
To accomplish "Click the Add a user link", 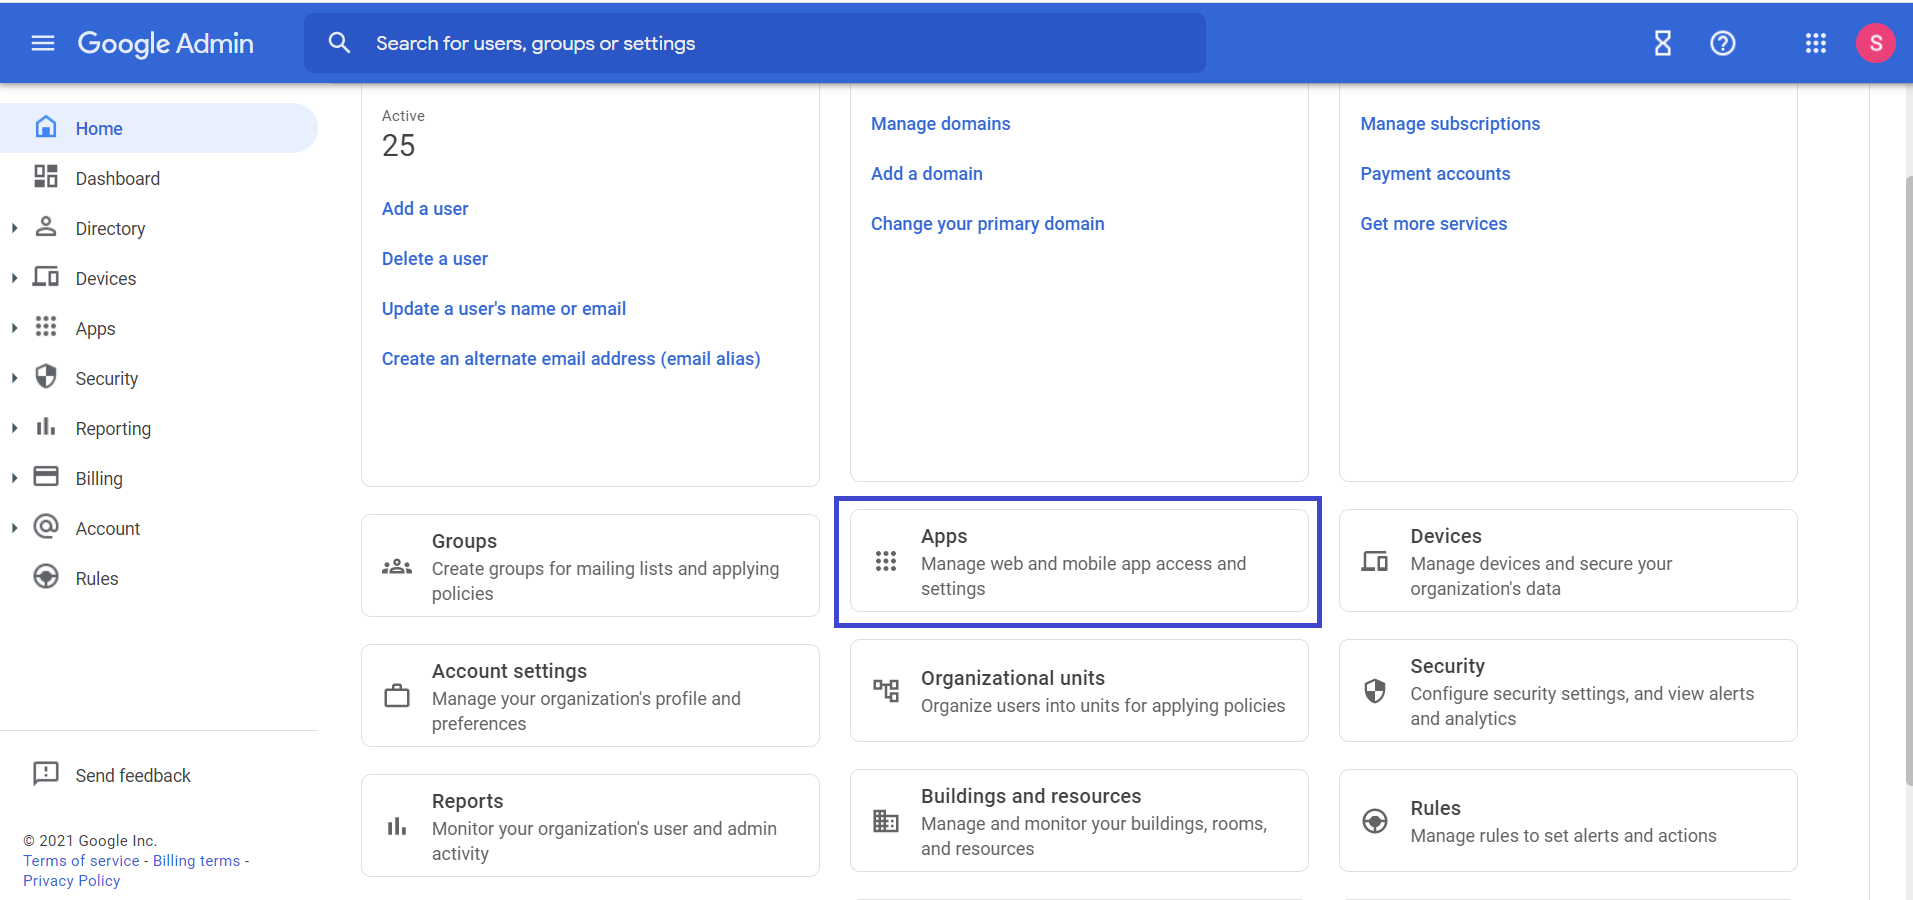I will [425, 208].
